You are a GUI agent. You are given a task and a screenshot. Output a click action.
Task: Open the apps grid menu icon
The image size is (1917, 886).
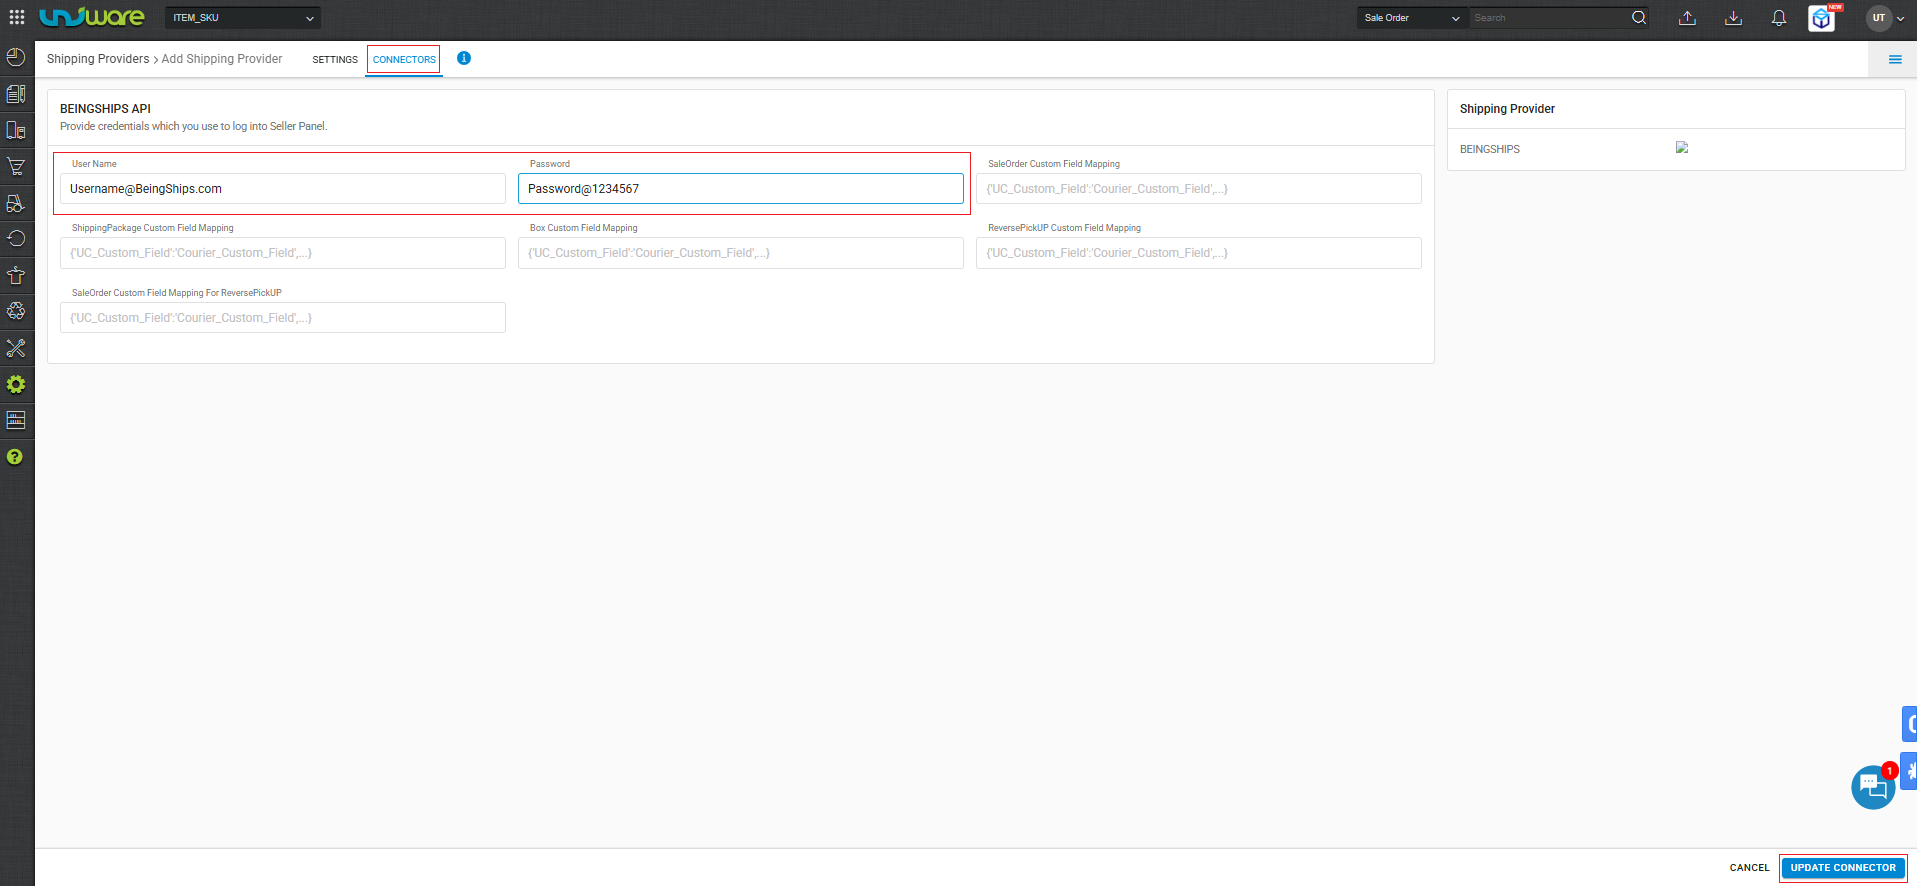(17, 17)
